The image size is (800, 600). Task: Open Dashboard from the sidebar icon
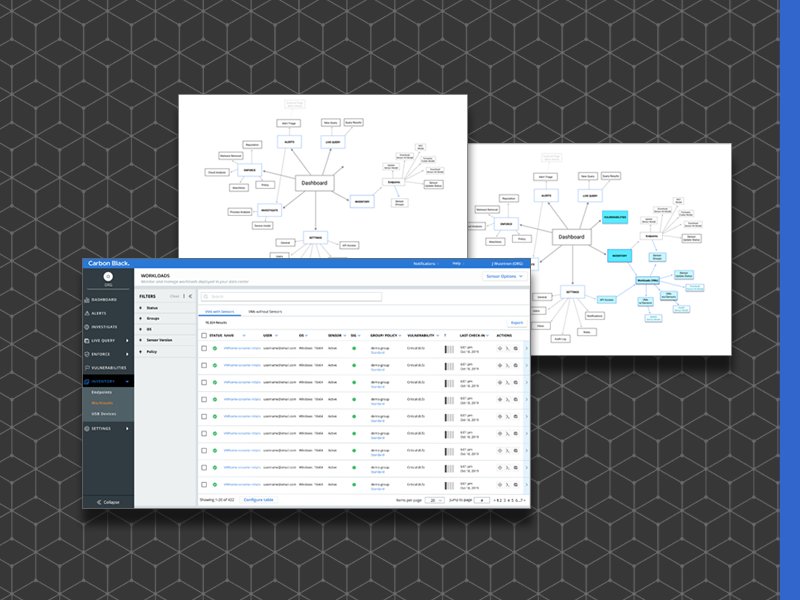(87, 299)
